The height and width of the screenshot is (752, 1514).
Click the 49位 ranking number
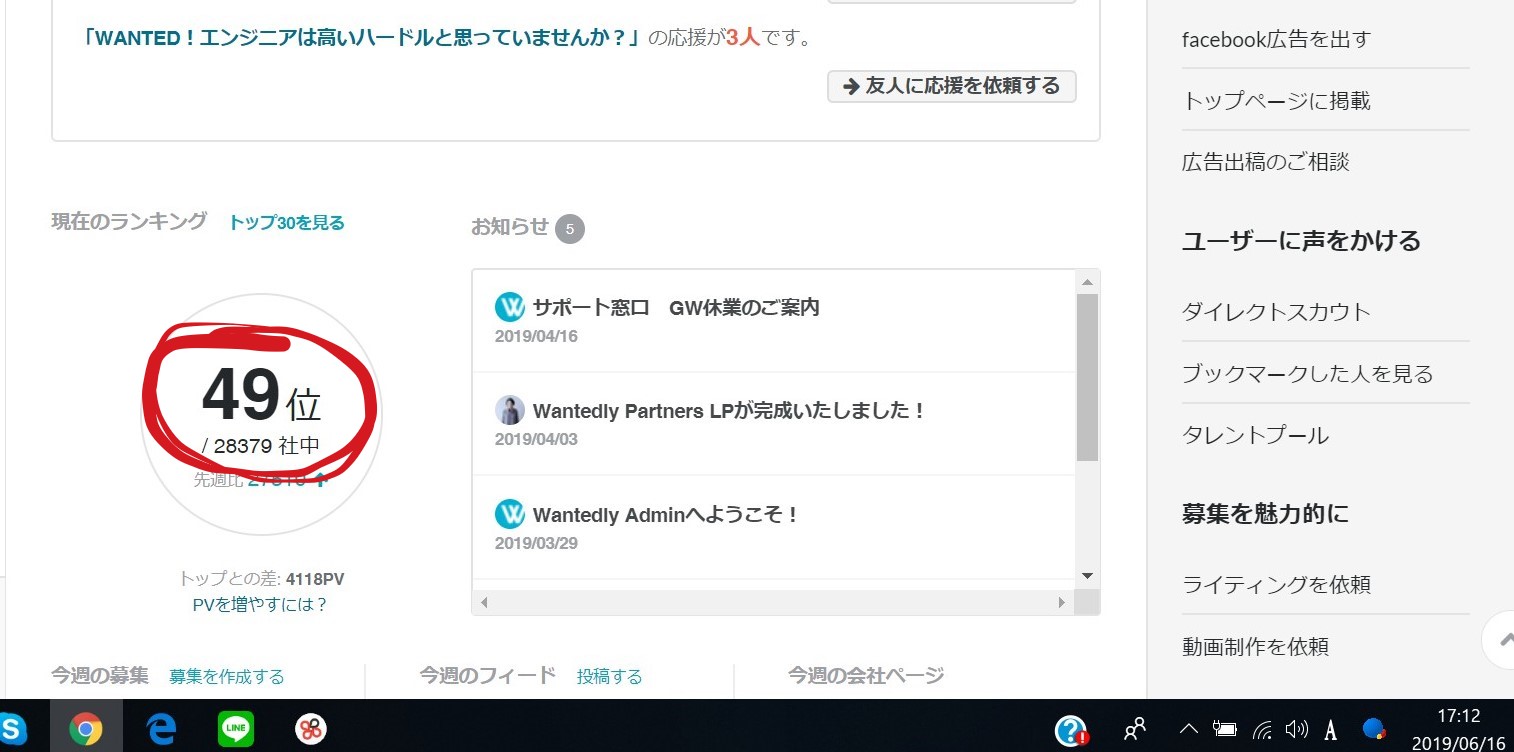click(261, 397)
